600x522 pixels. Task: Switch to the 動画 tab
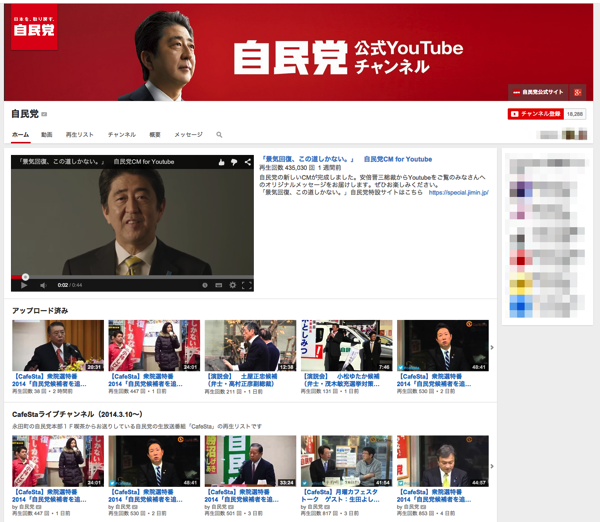coord(47,135)
